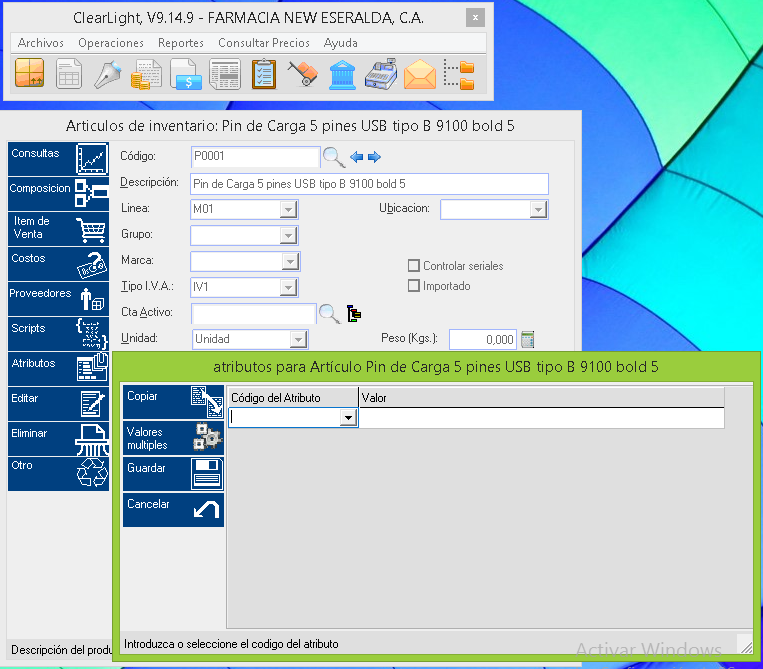Viewport: 763px width, 669px height.
Task: Click magnifier search icon beside Código
Action: pyautogui.click(x=333, y=157)
